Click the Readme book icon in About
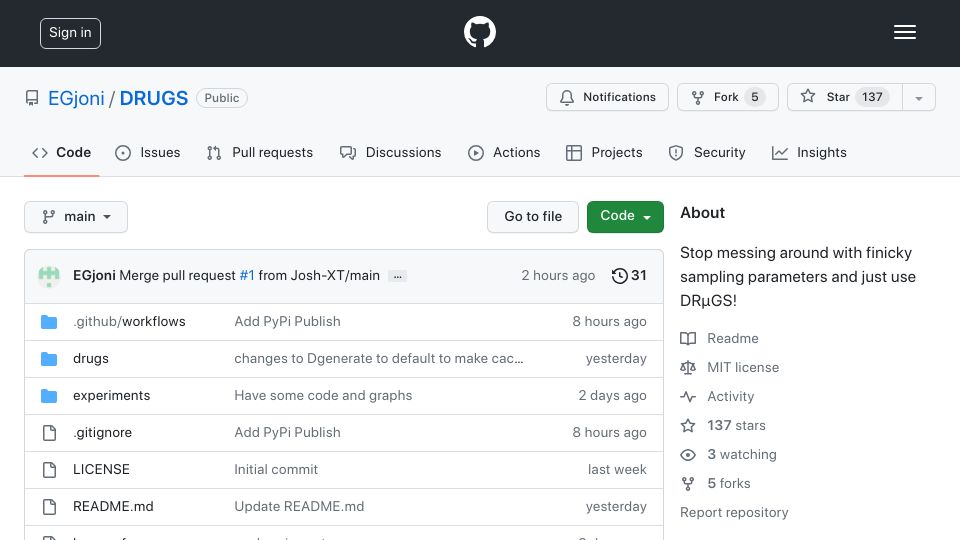 tap(688, 339)
